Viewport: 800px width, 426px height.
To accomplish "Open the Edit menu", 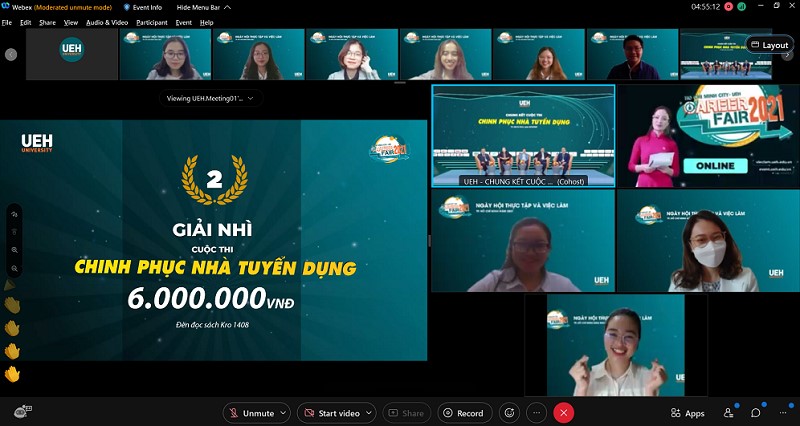I will 26,22.
